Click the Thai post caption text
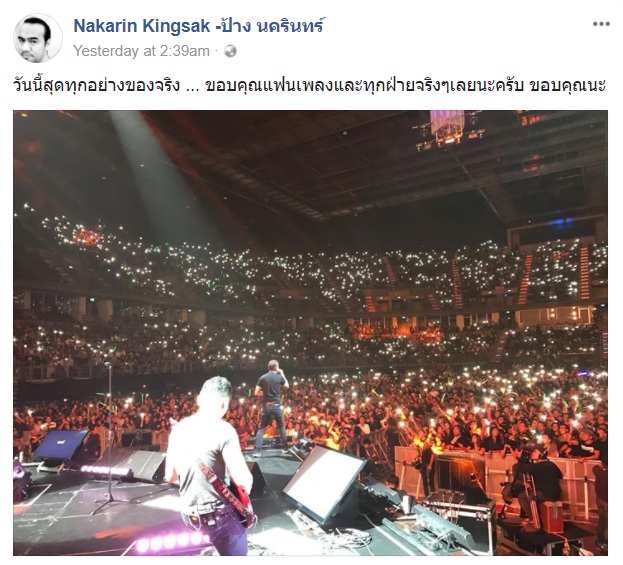623x565 pixels. click(309, 85)
